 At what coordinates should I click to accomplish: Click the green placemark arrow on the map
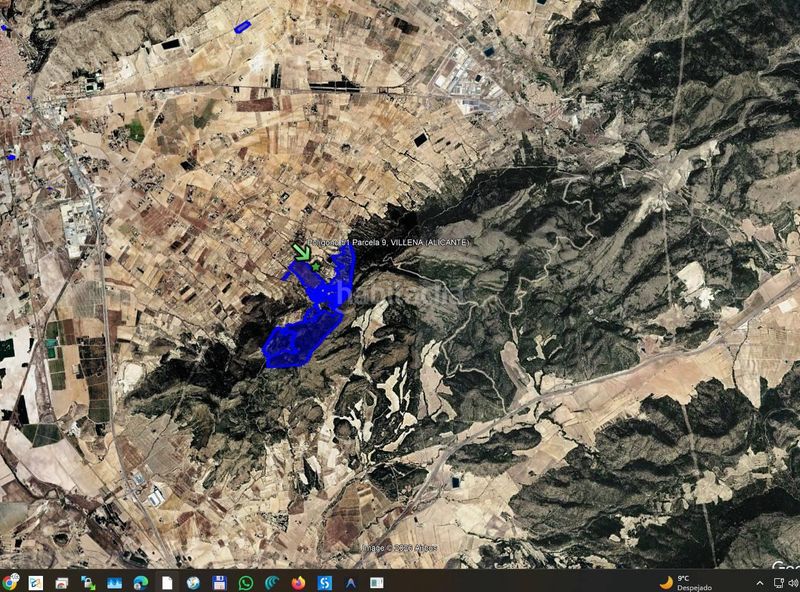pyautogui.click(x=302, y=252)
